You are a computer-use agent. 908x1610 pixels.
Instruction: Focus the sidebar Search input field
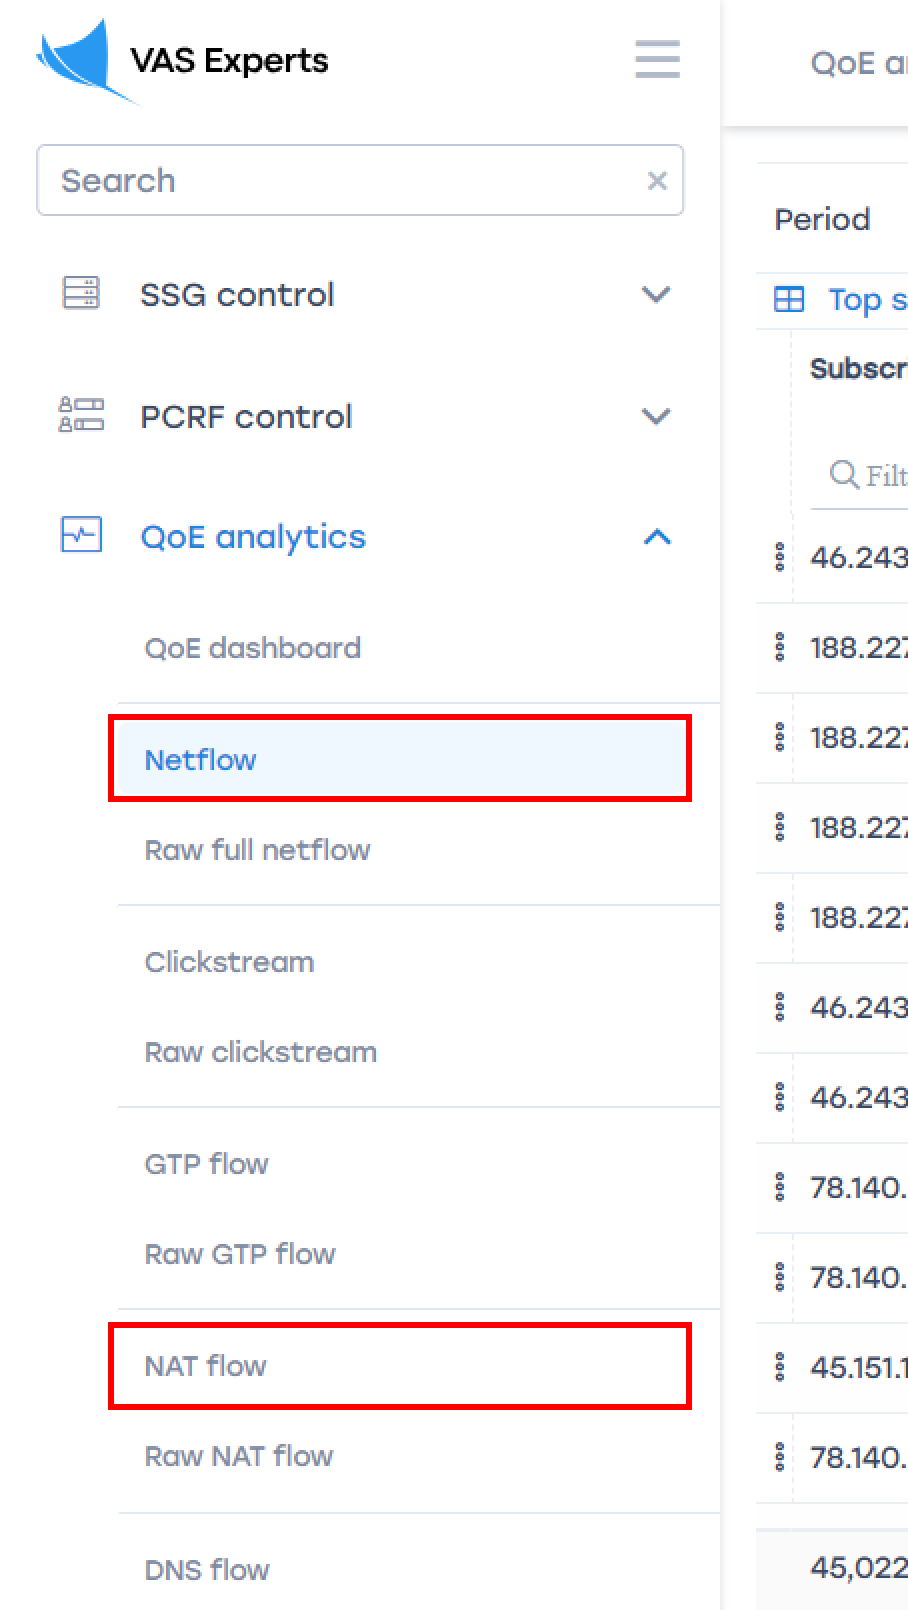tap(340, 181)
